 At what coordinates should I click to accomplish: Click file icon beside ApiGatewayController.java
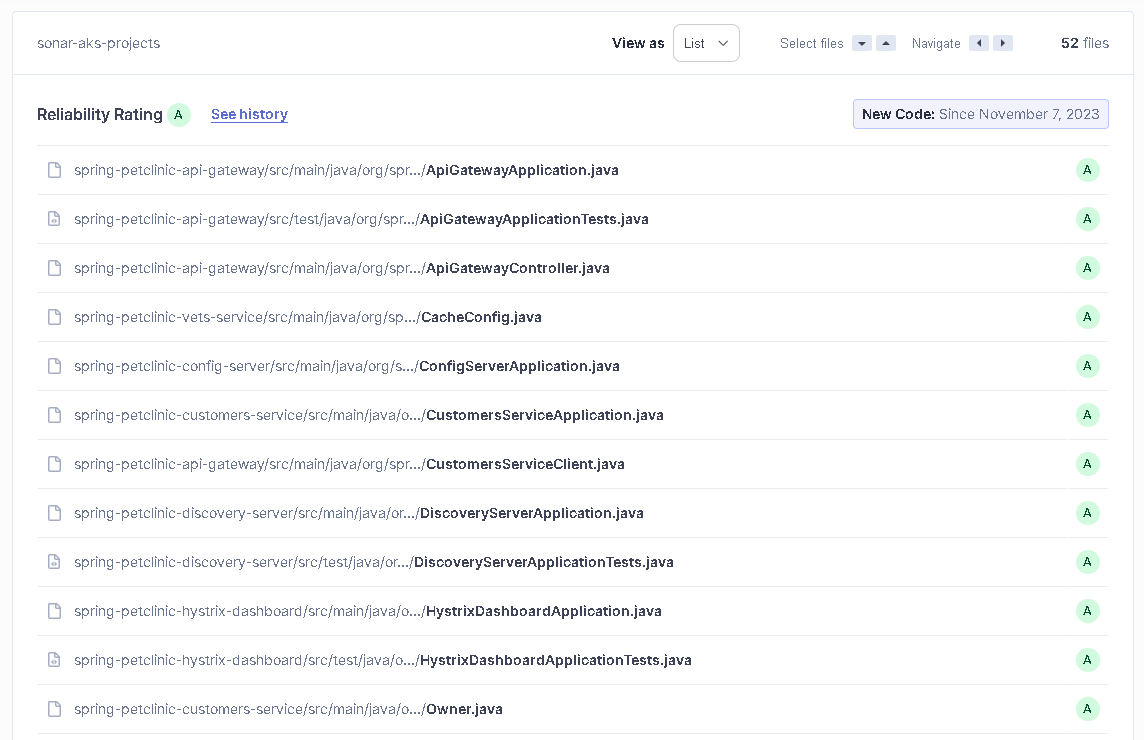(x=54, y=268)
